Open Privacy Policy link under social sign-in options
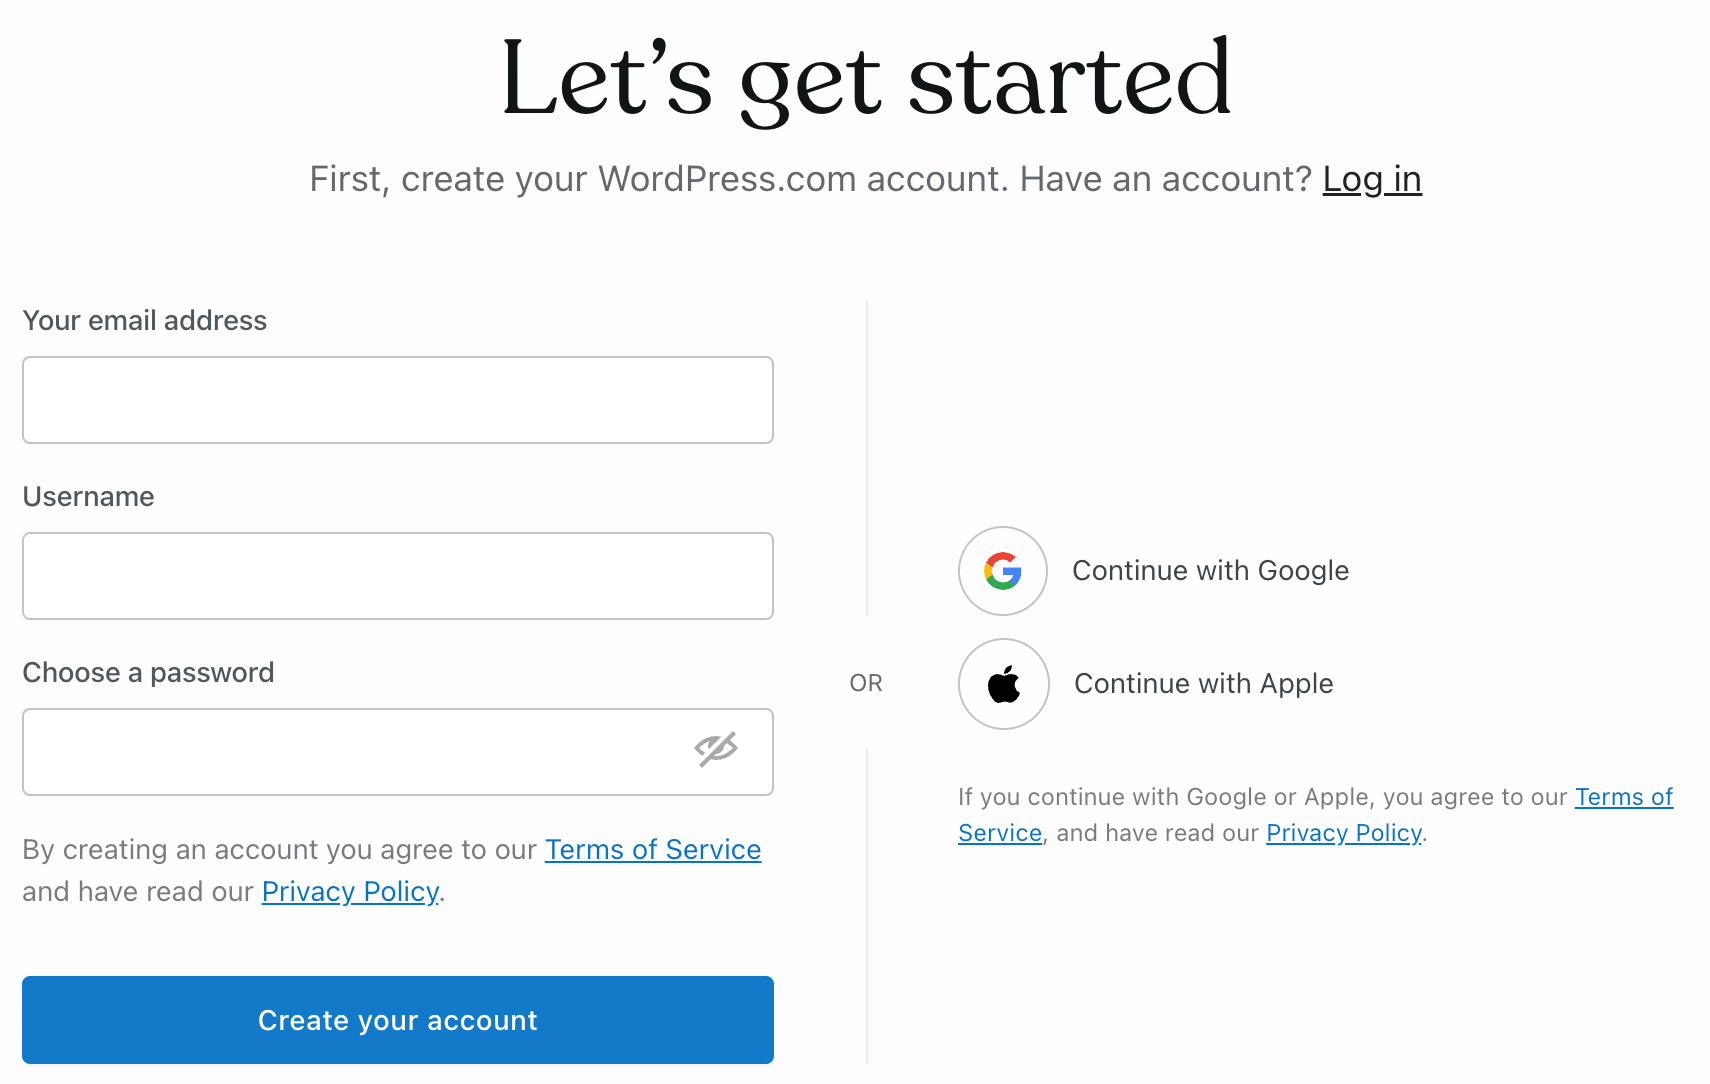1710x1084 pixels. click(x=1344, y=833)
